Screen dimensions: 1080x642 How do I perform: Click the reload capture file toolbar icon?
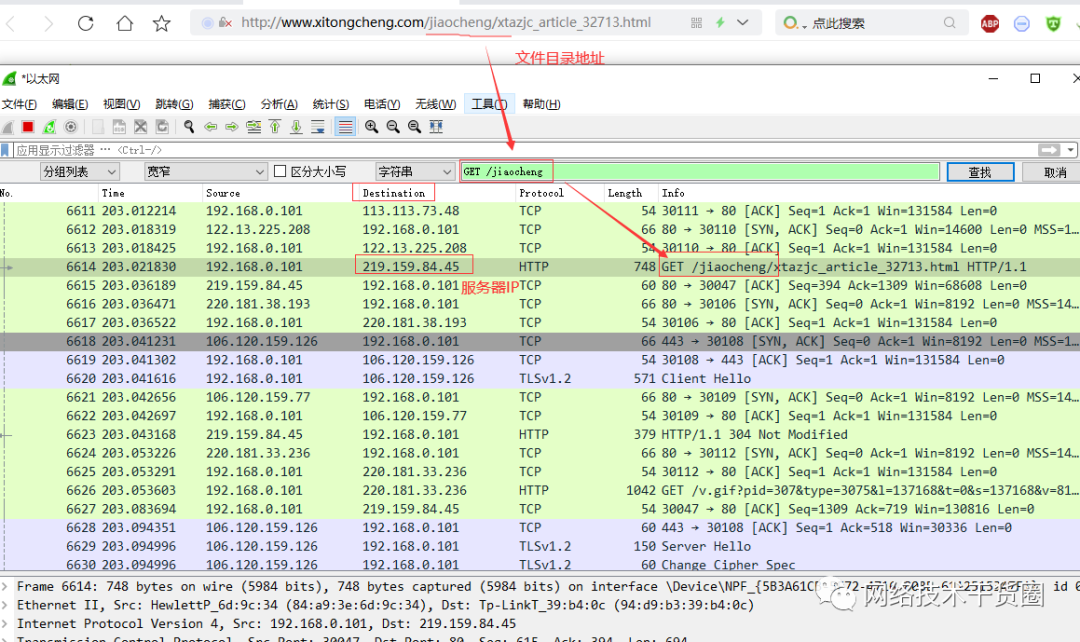coord(162,127)
